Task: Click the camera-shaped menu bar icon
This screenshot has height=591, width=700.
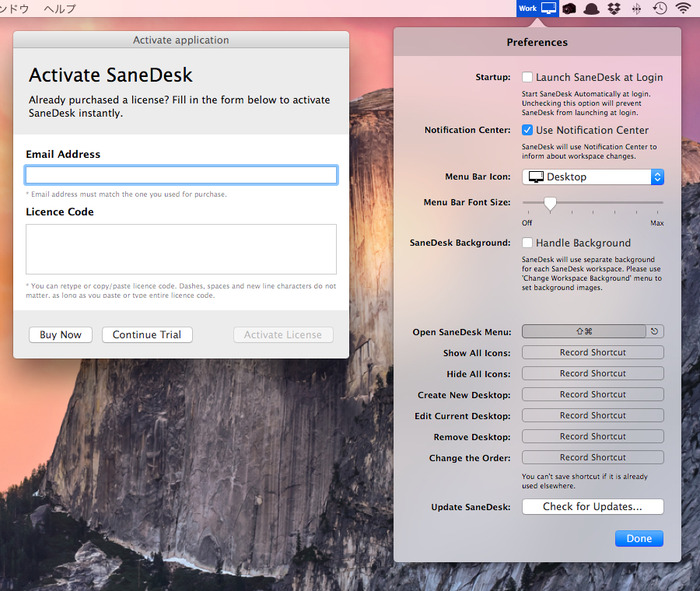Action: (x=569, y=8)
